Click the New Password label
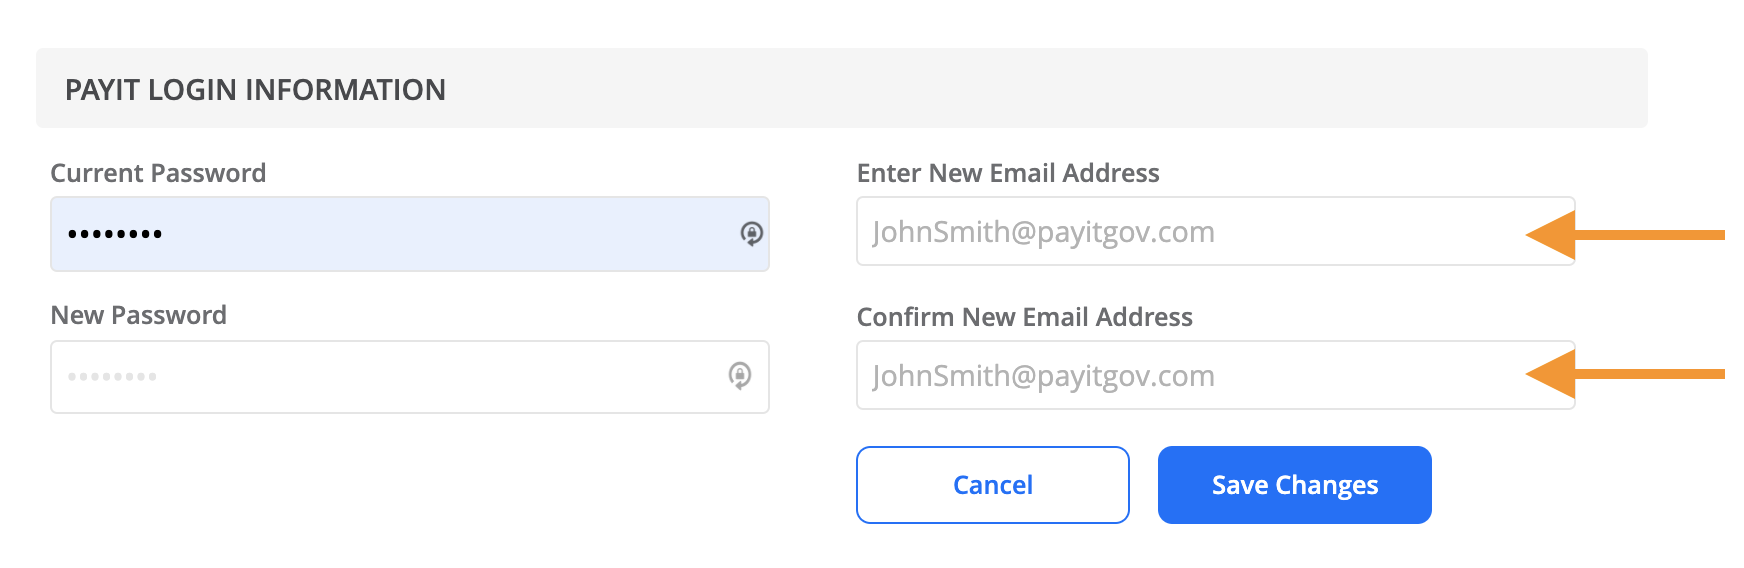 139,315
